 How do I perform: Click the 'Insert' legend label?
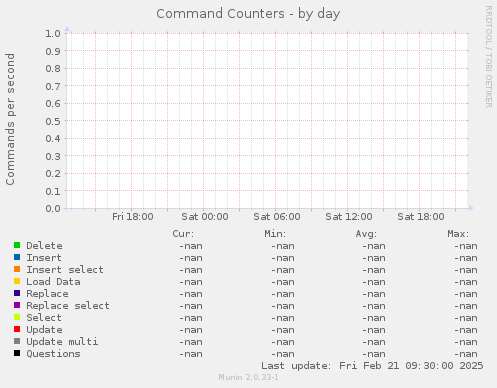pos(44,258)
